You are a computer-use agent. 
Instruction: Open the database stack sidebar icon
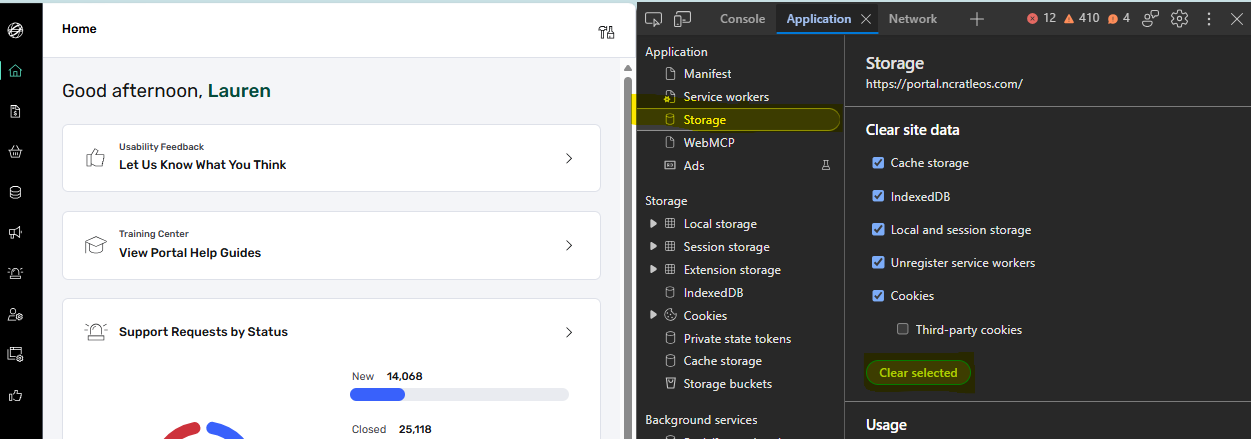[15, 192]
